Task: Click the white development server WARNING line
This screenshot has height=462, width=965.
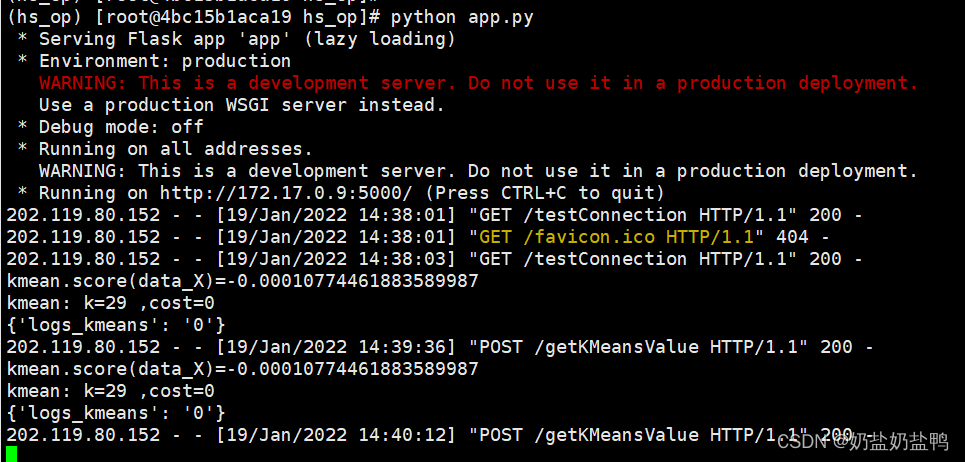Action: coord(478,171)
